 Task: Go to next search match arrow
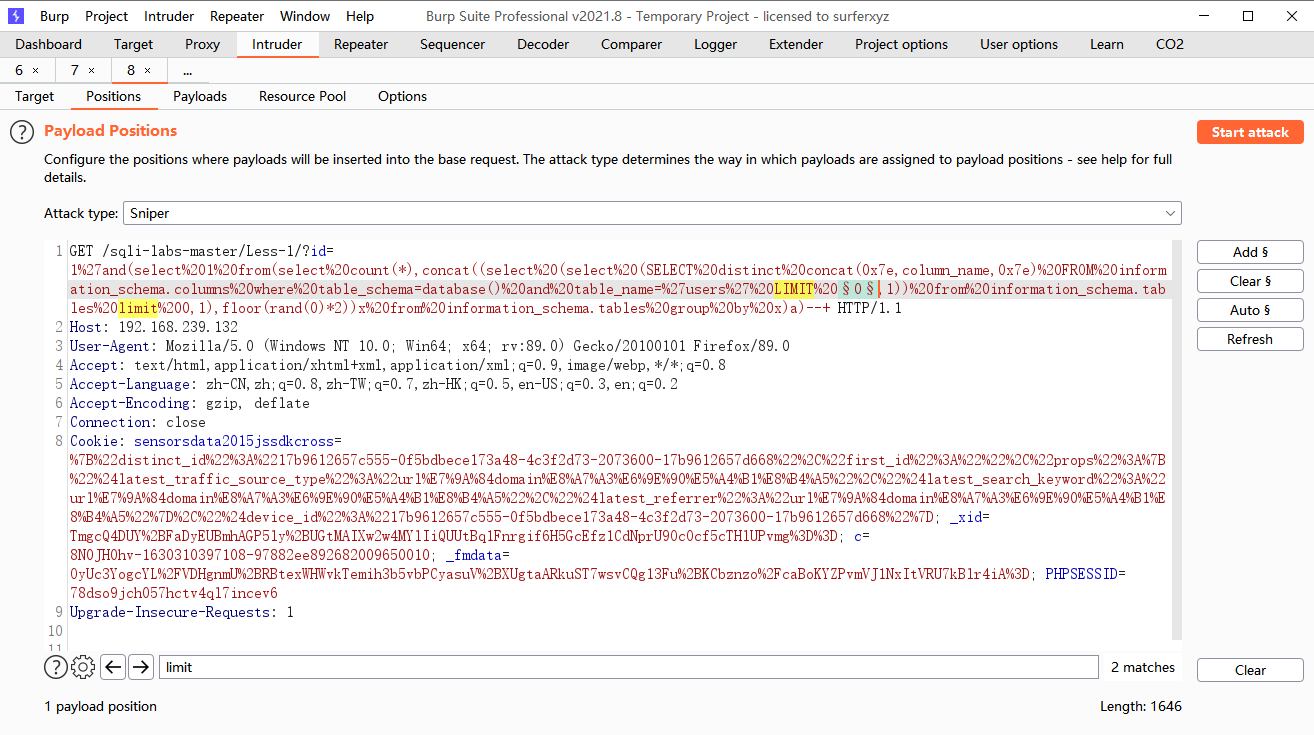[141, 667]
